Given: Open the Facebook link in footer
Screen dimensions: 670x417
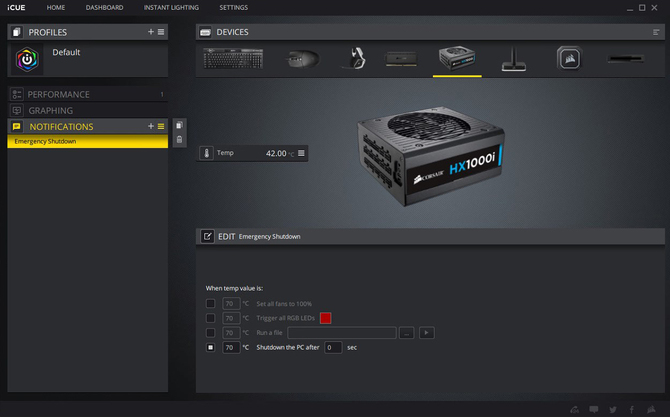Looking at the screenshot, I should click(632, 409).
